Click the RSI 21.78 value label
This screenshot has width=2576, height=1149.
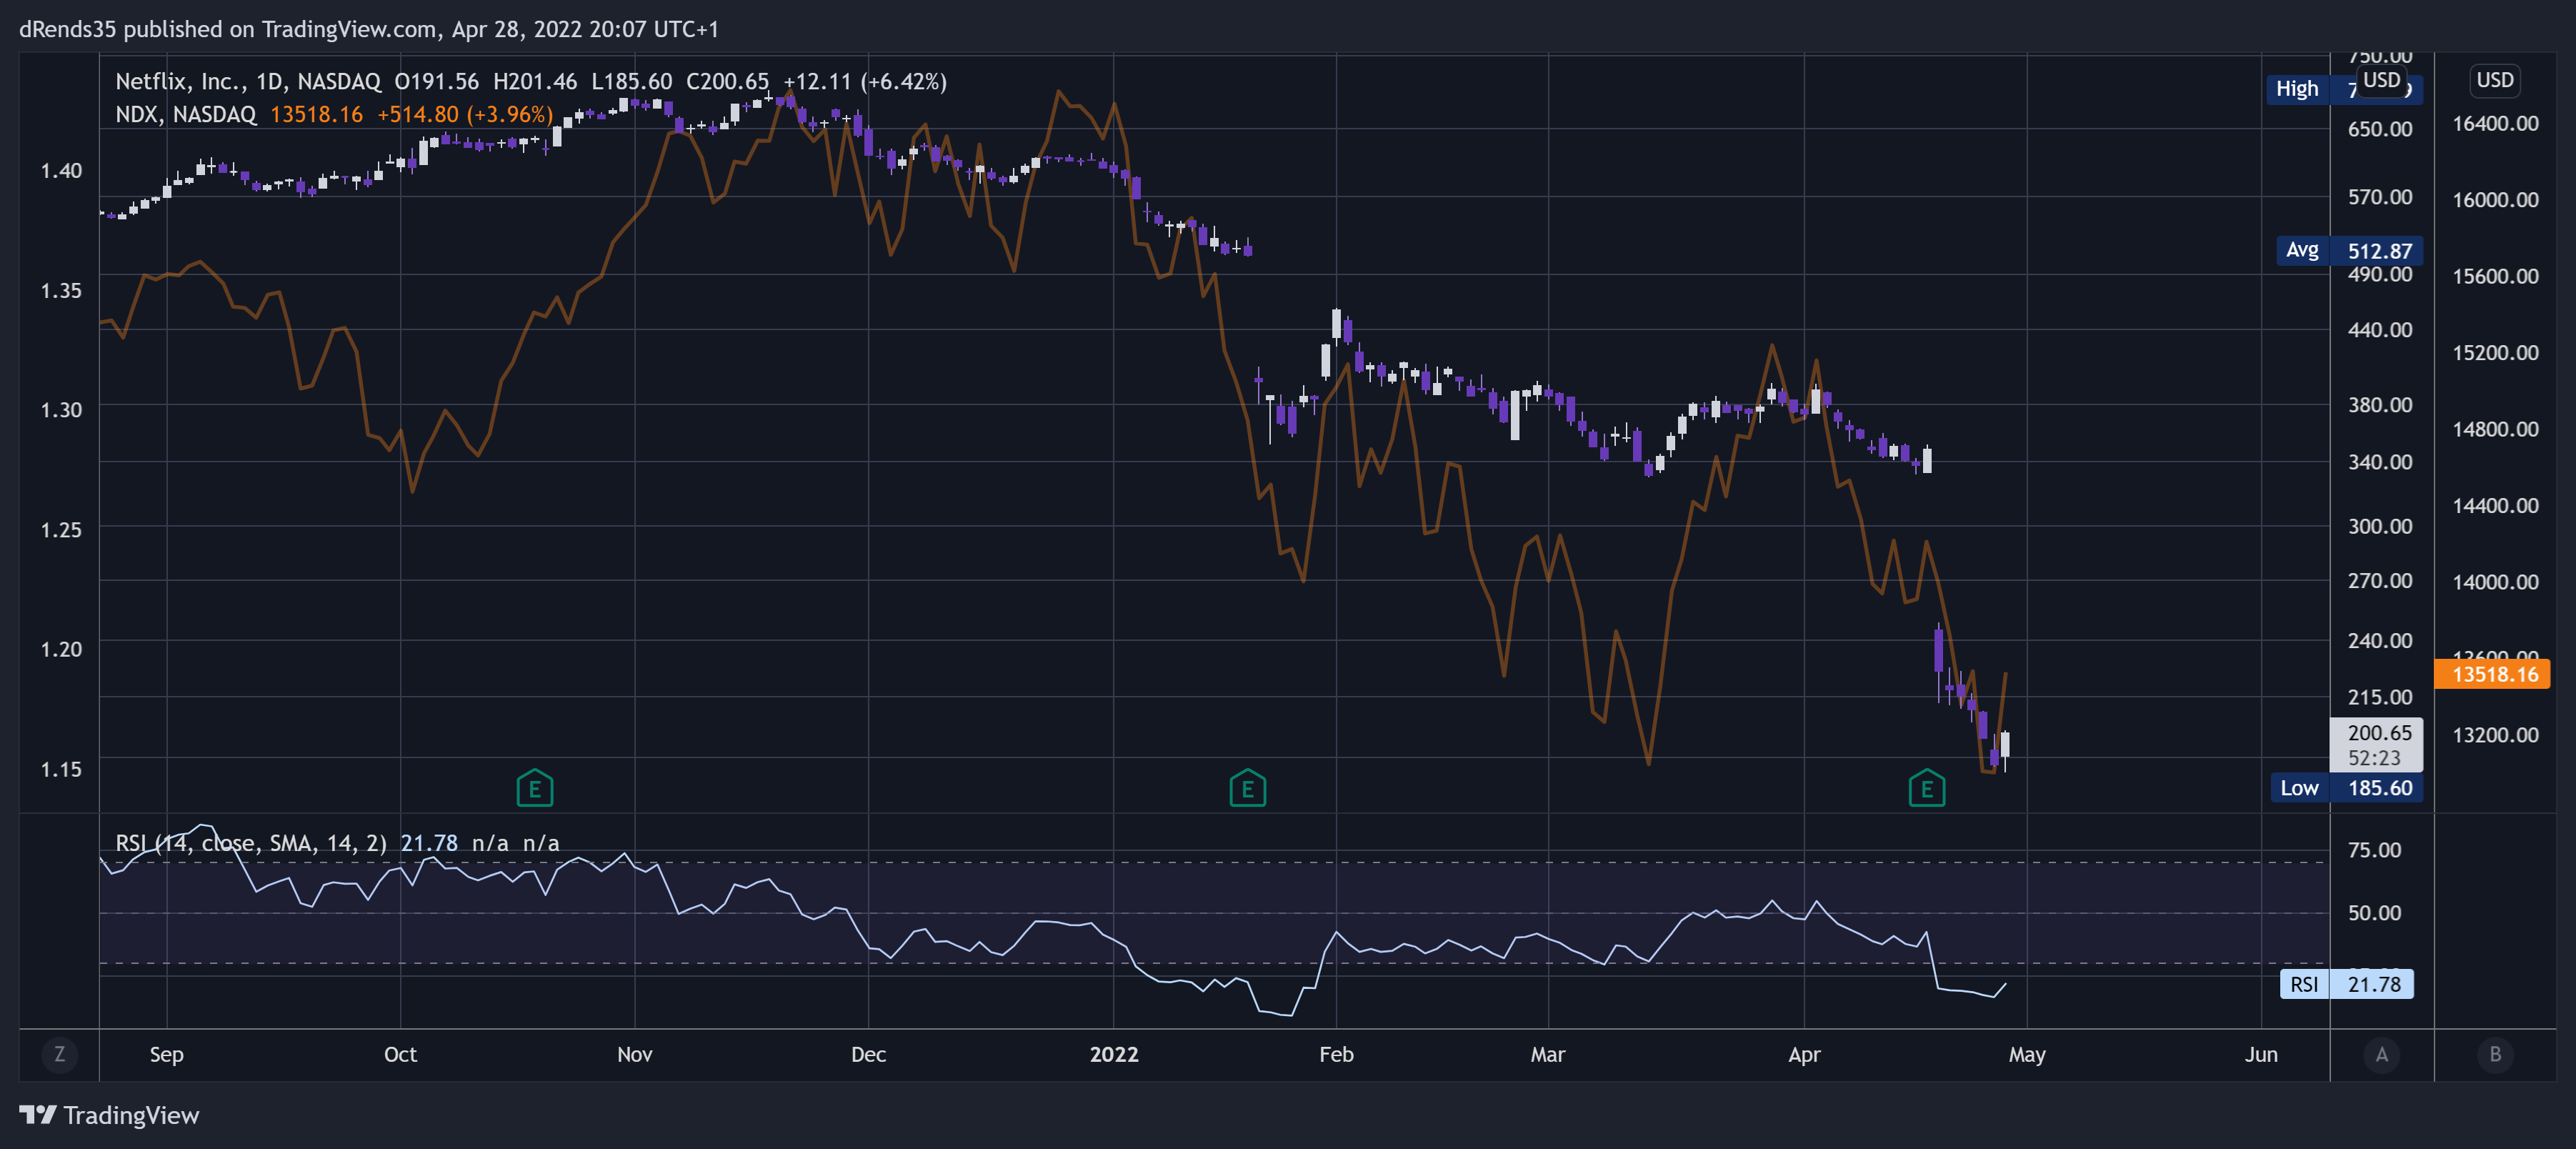tap(2347, 984)
